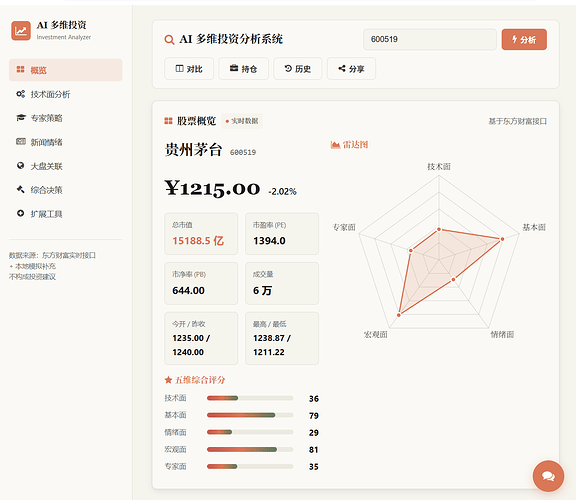Open the 持仓 portfolio button
This screenshot has height=500, width=576.
point(244,69)
